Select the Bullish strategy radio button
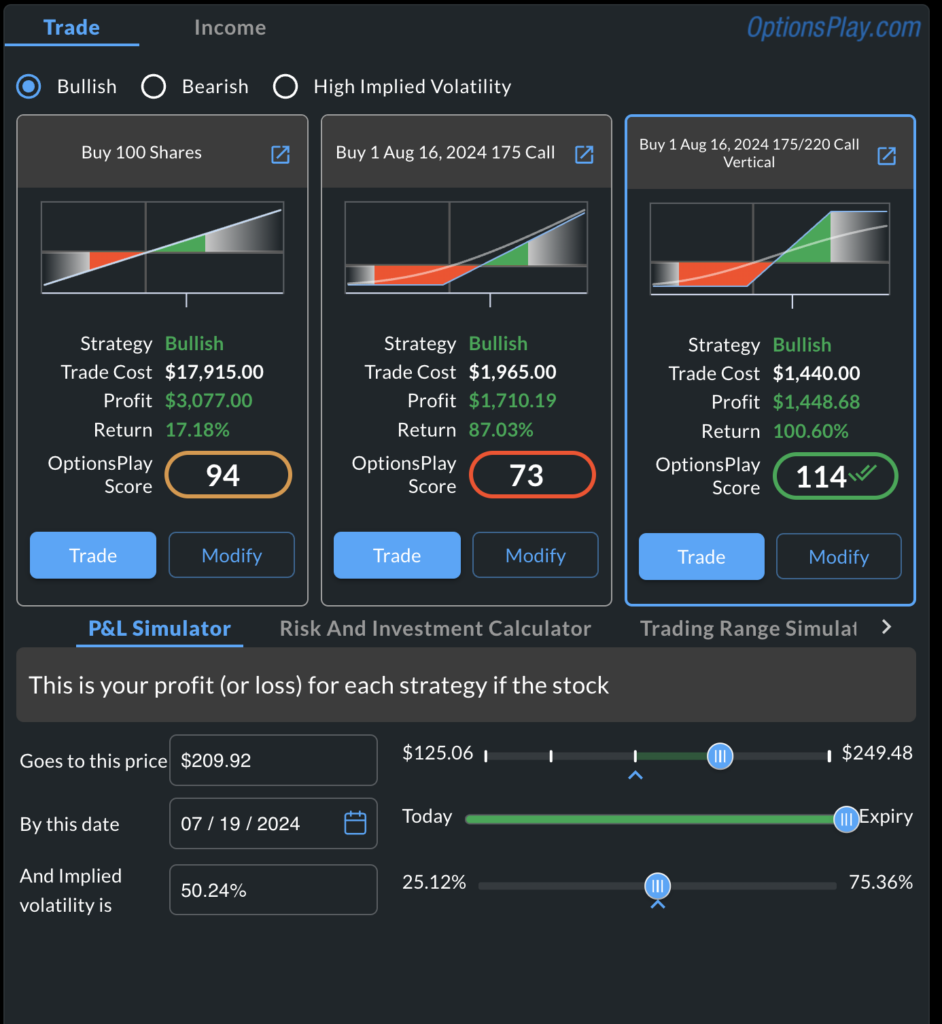 point(28,87)
